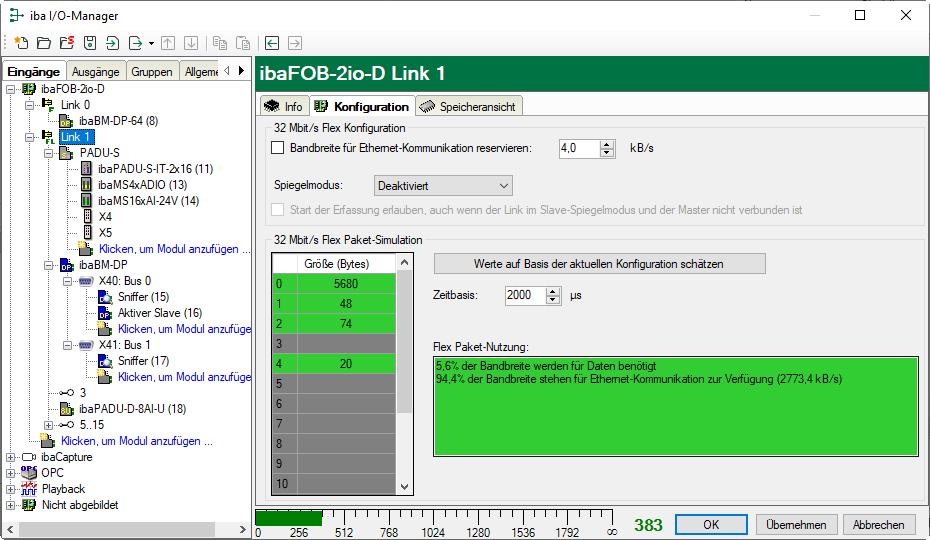Viewport: 930px width, 540px height.
Task: Click the OK button
Action: pos(711,525)
